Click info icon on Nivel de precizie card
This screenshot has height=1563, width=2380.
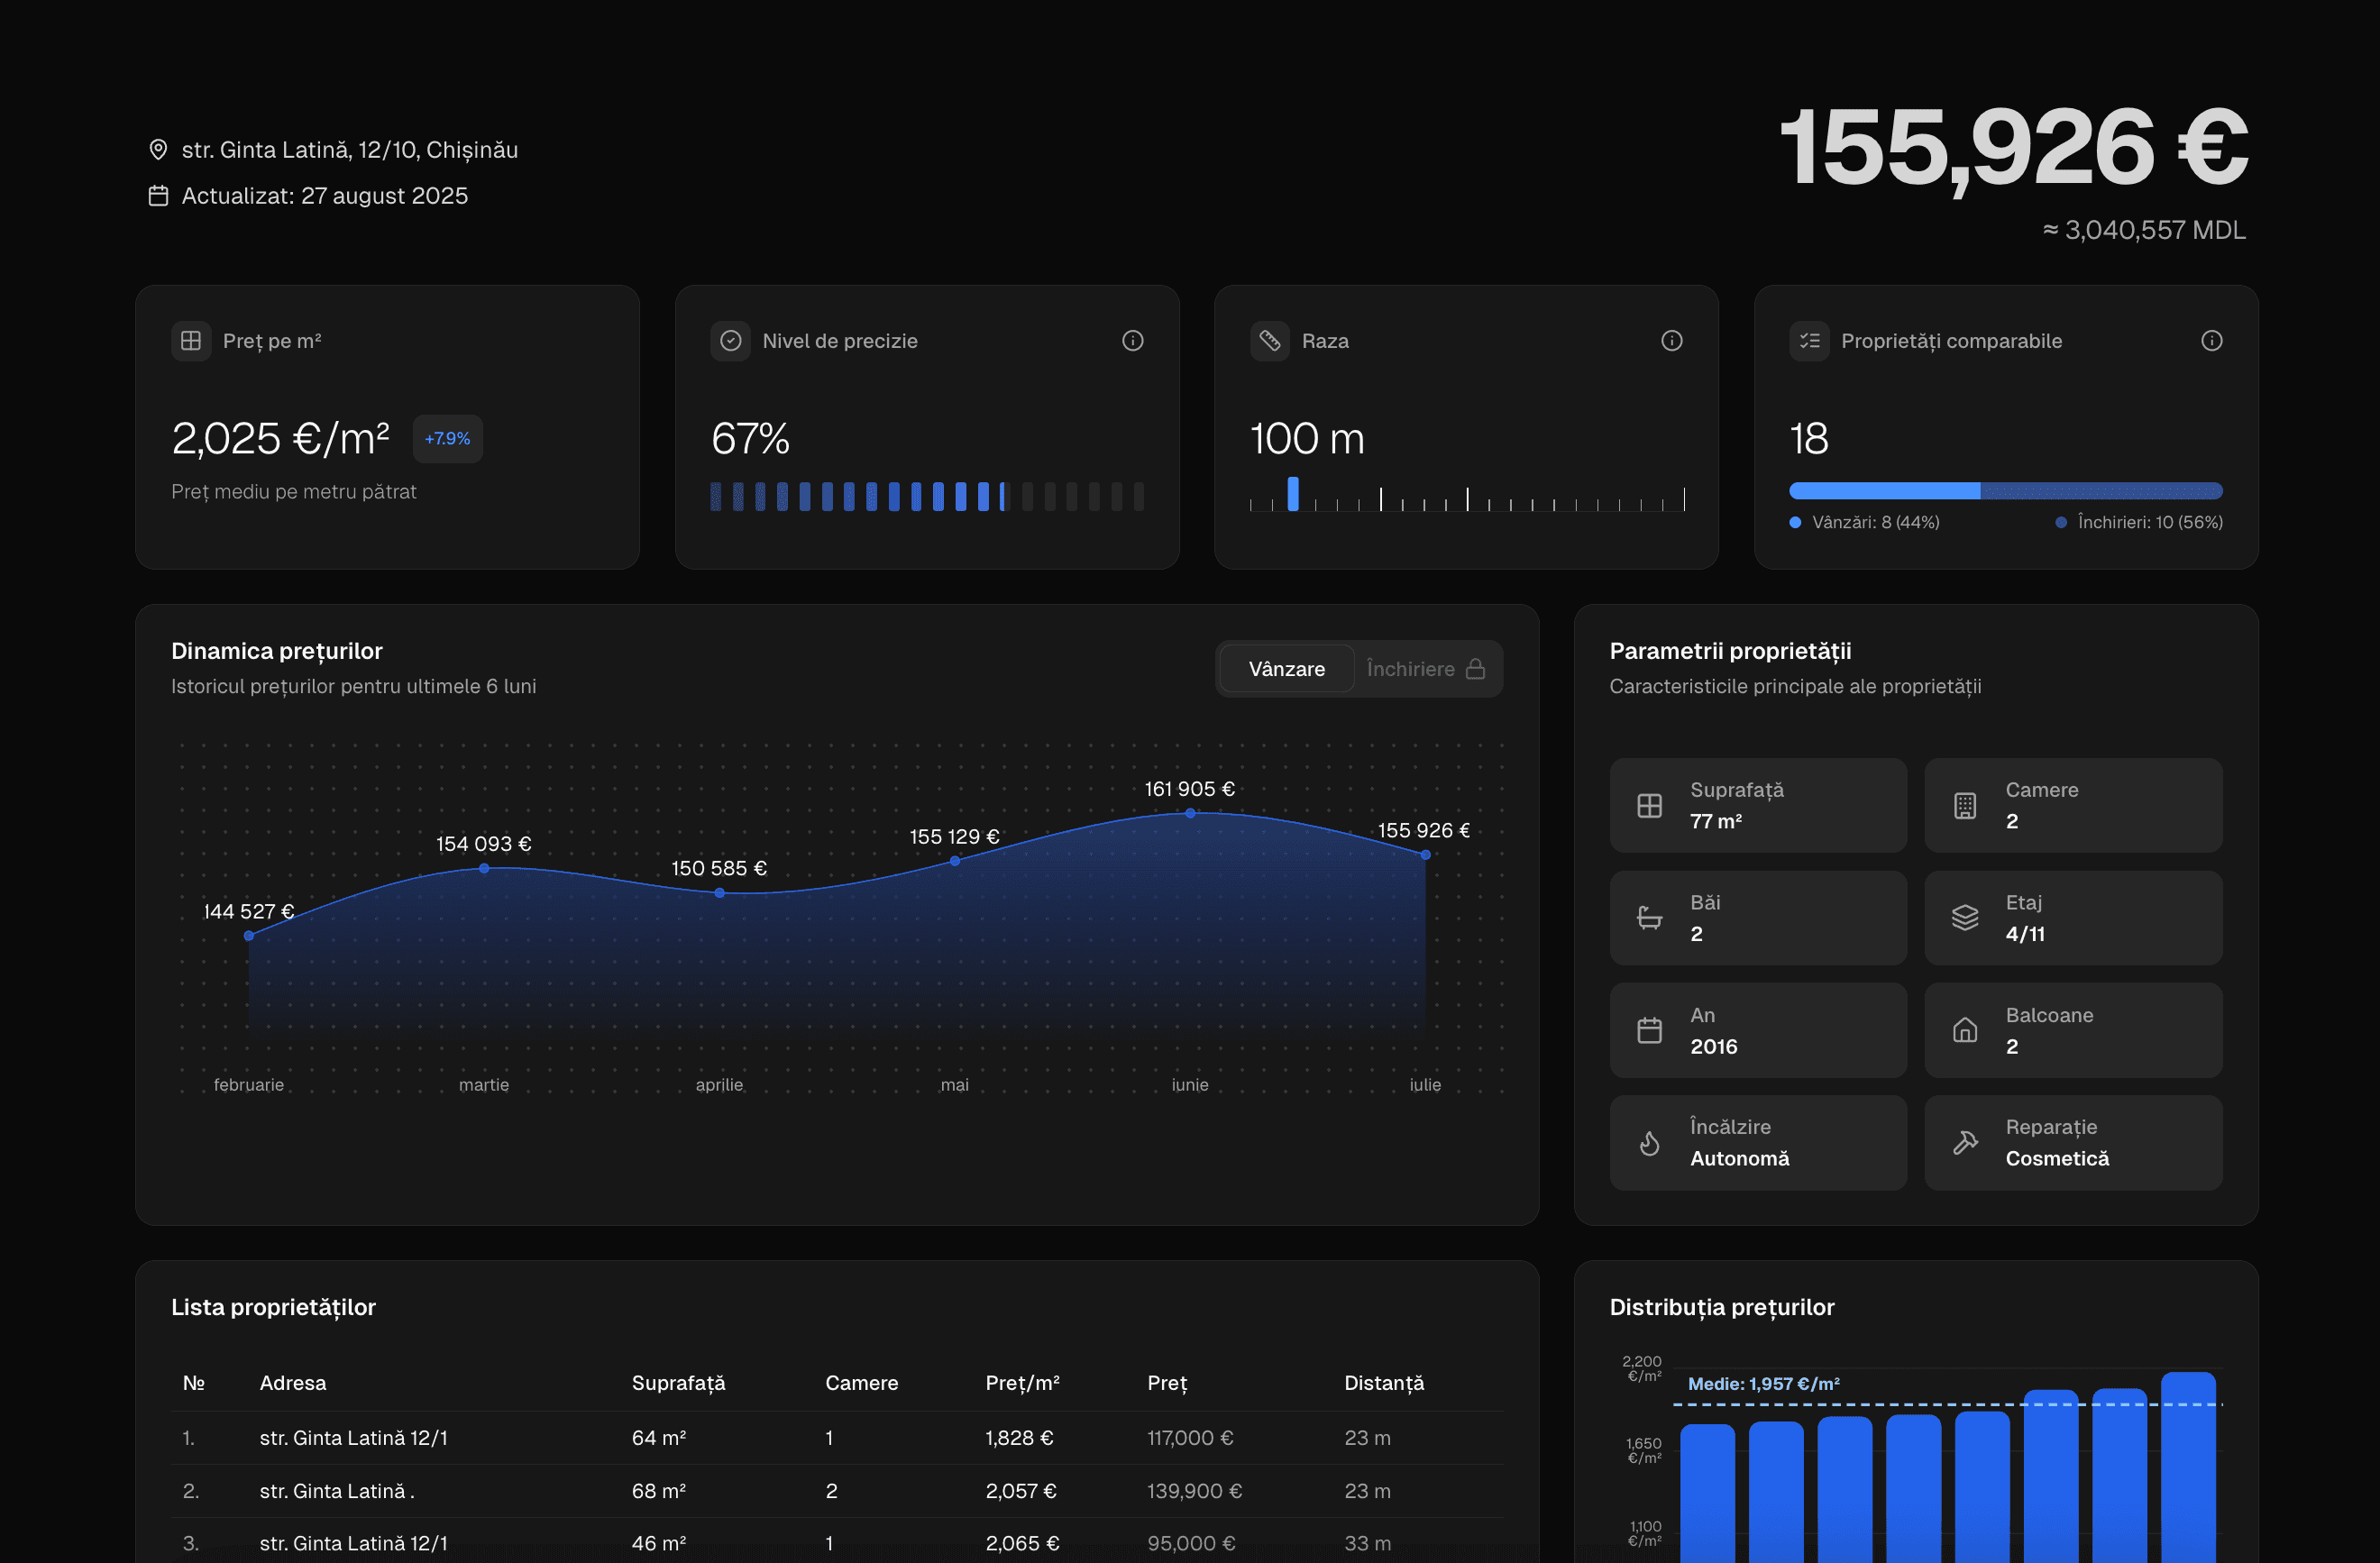(1132, 341)
